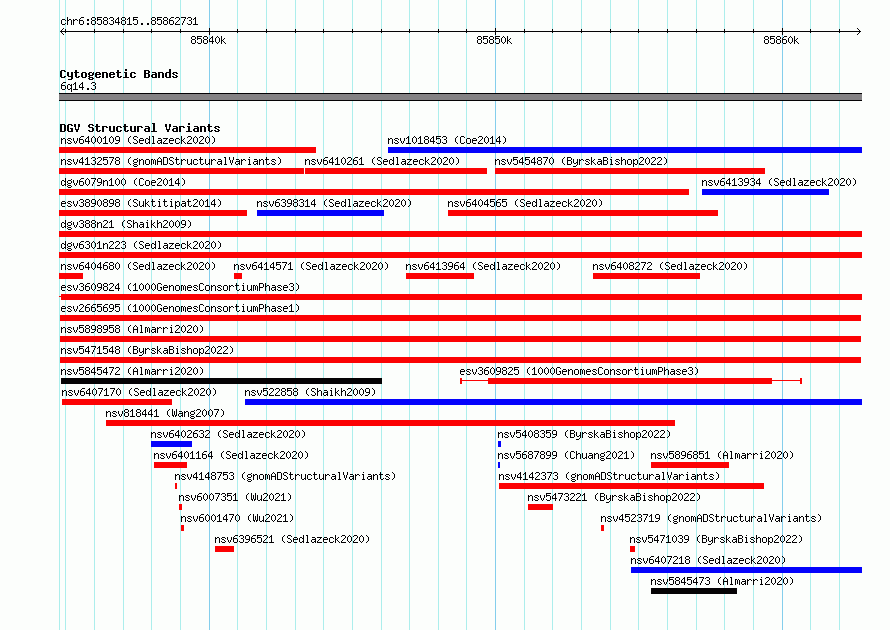The width and height of the screenshot is (890, 630).
Task: Open the nsv5845473 (Almarri2020) variant label
Action: (722, 581)
